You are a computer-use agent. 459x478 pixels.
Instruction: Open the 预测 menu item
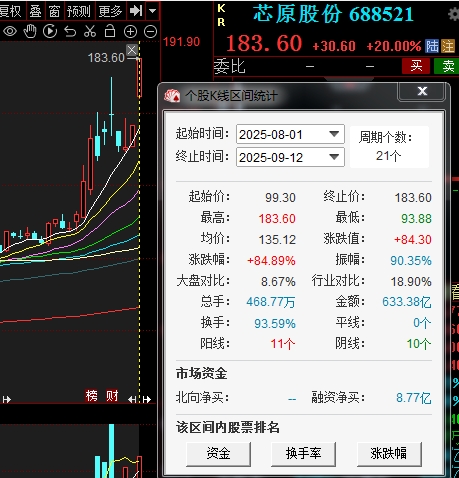pos(79,11)
